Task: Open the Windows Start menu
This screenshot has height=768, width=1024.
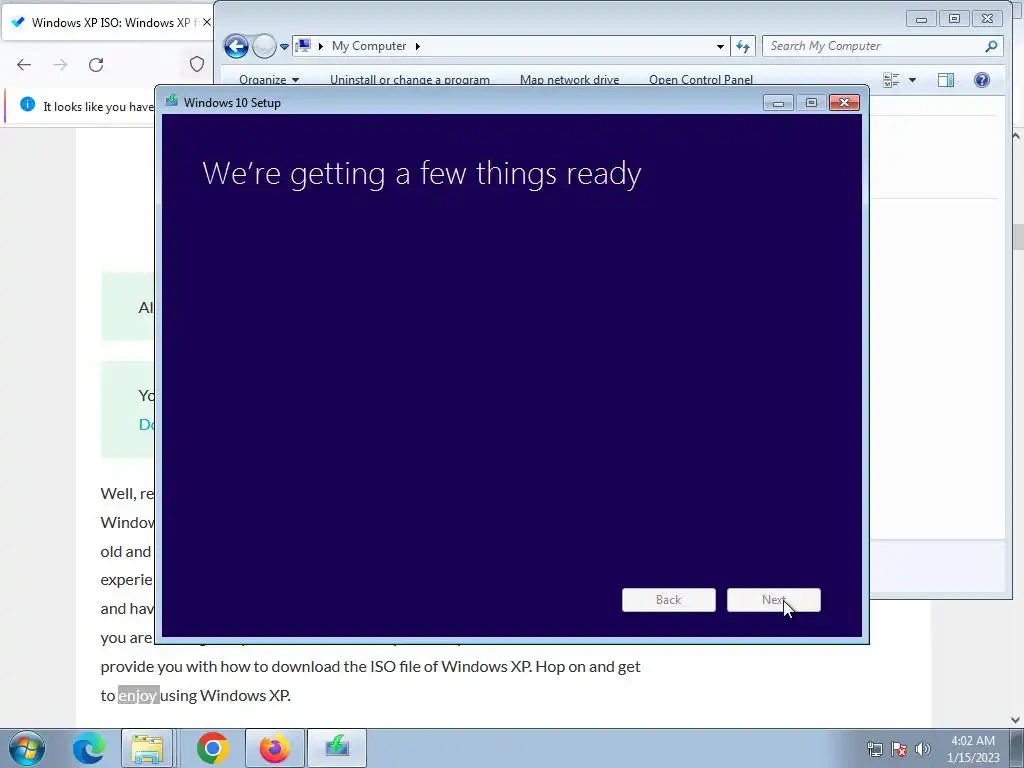Action: click(27, 748)
